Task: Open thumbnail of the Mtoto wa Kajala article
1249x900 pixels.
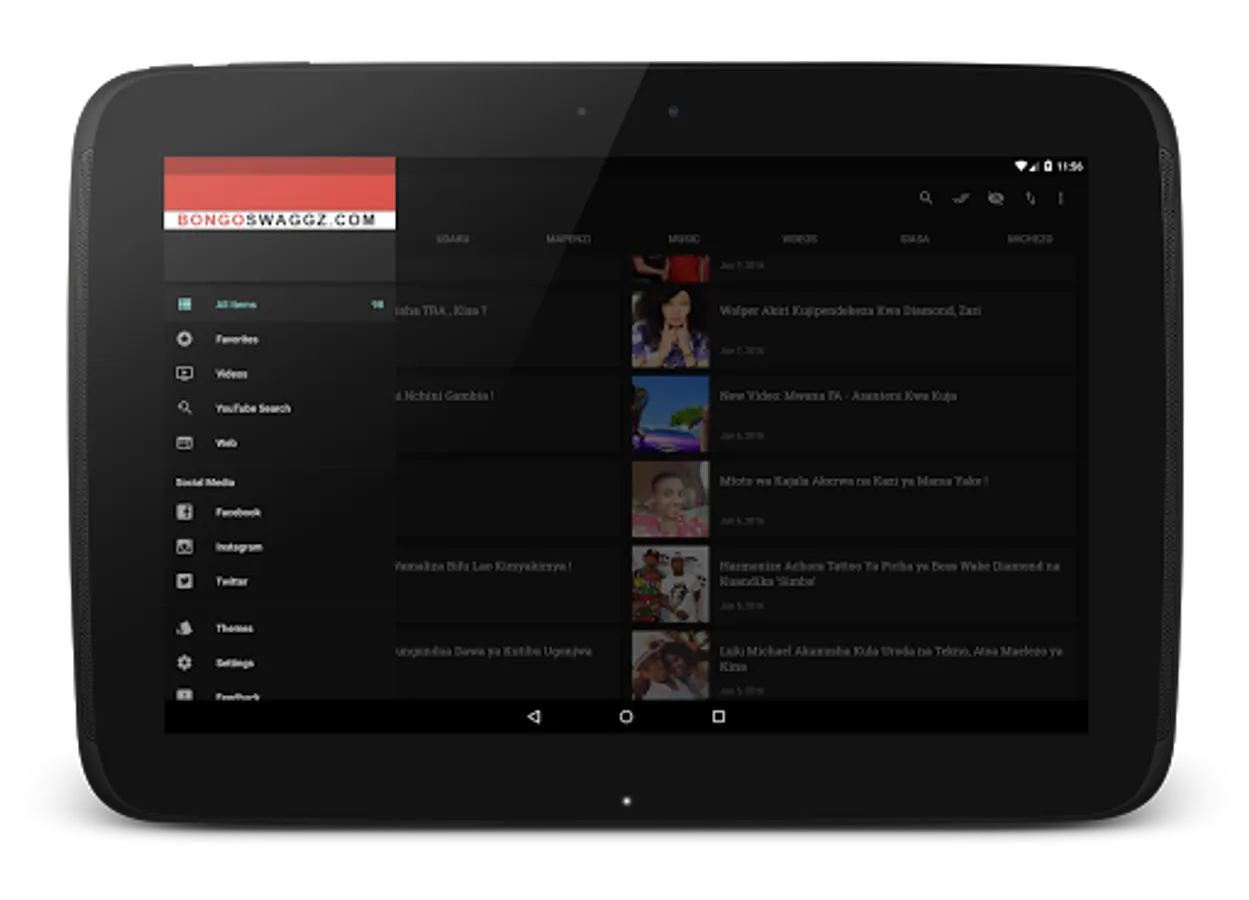Action: click(671, 499)
